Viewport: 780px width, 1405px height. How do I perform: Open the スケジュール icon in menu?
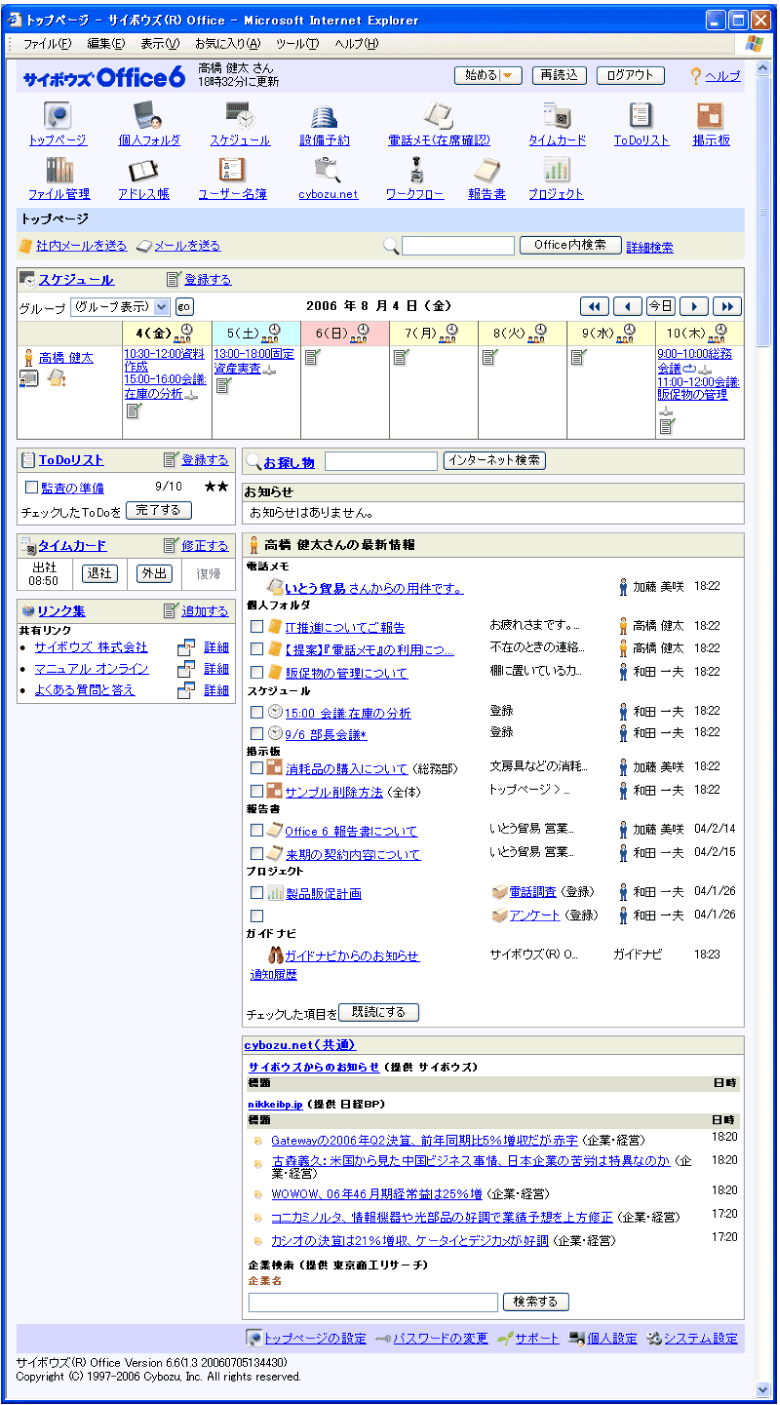point(240,115)
